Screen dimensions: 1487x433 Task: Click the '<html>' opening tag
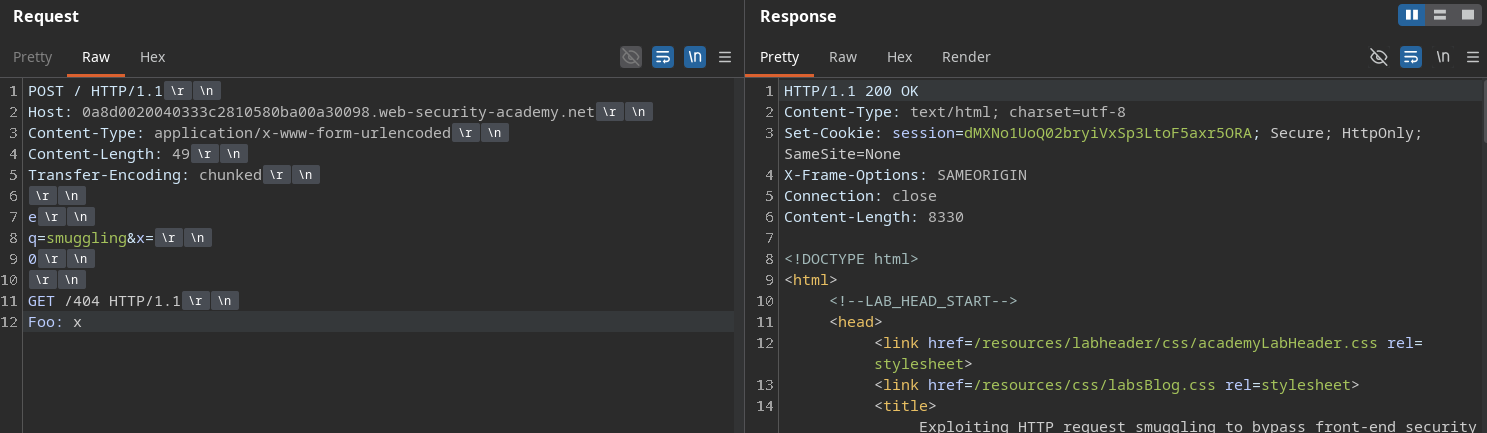pyautogui.click(x=811, y=280)
